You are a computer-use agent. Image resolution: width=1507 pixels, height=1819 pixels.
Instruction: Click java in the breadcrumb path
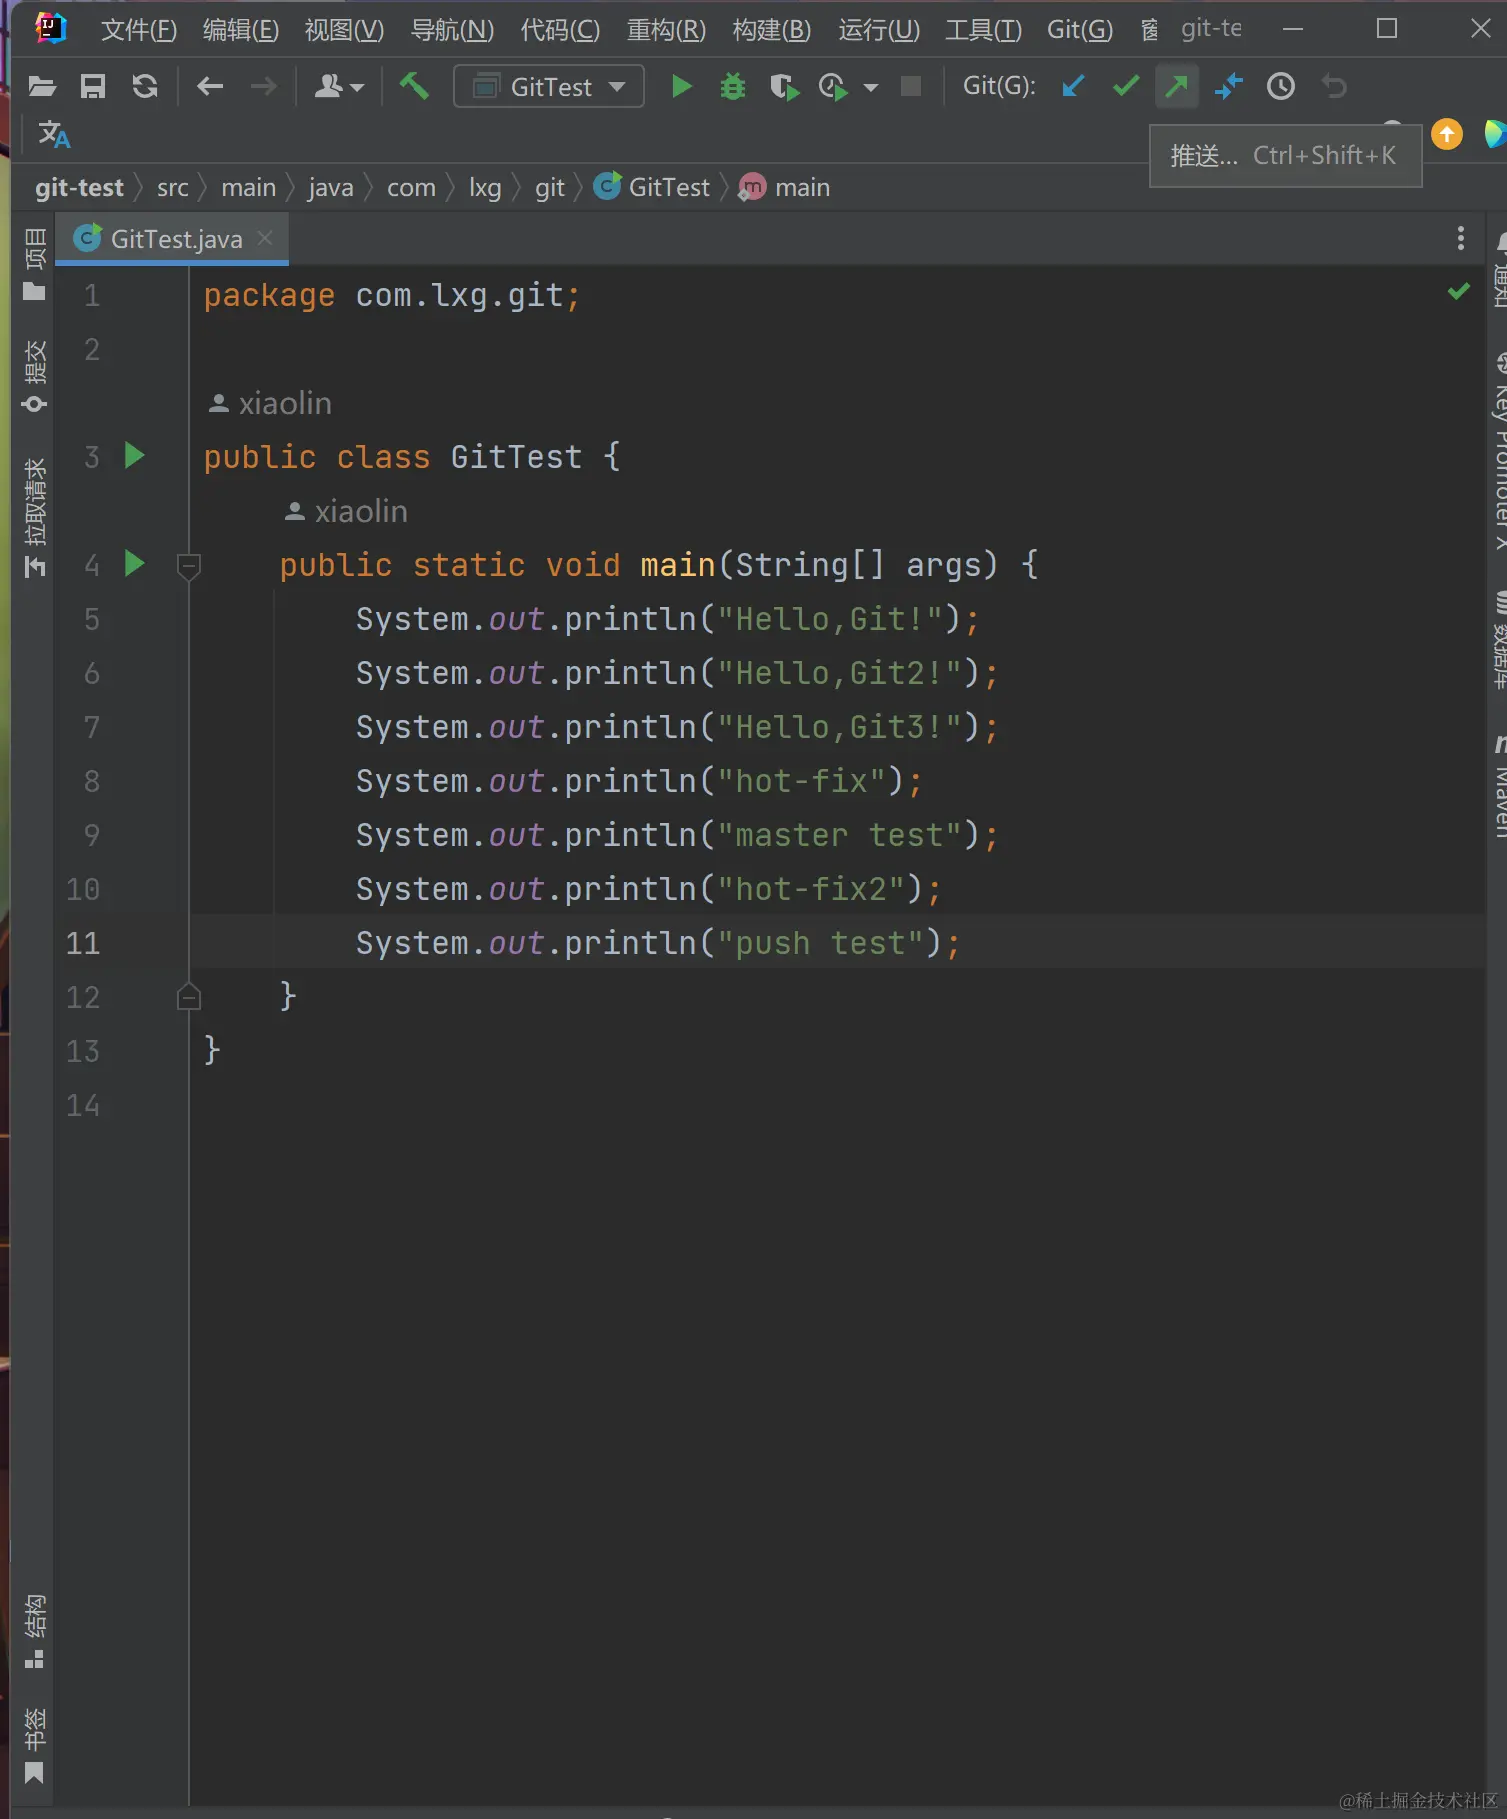click(x=331, y=188)
